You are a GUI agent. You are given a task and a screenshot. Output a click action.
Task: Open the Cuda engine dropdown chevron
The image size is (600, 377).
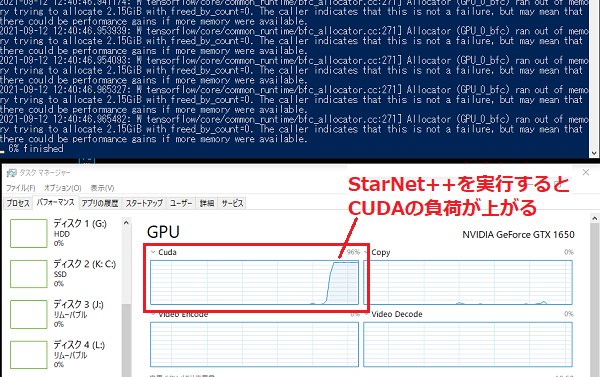coord(153,252)
